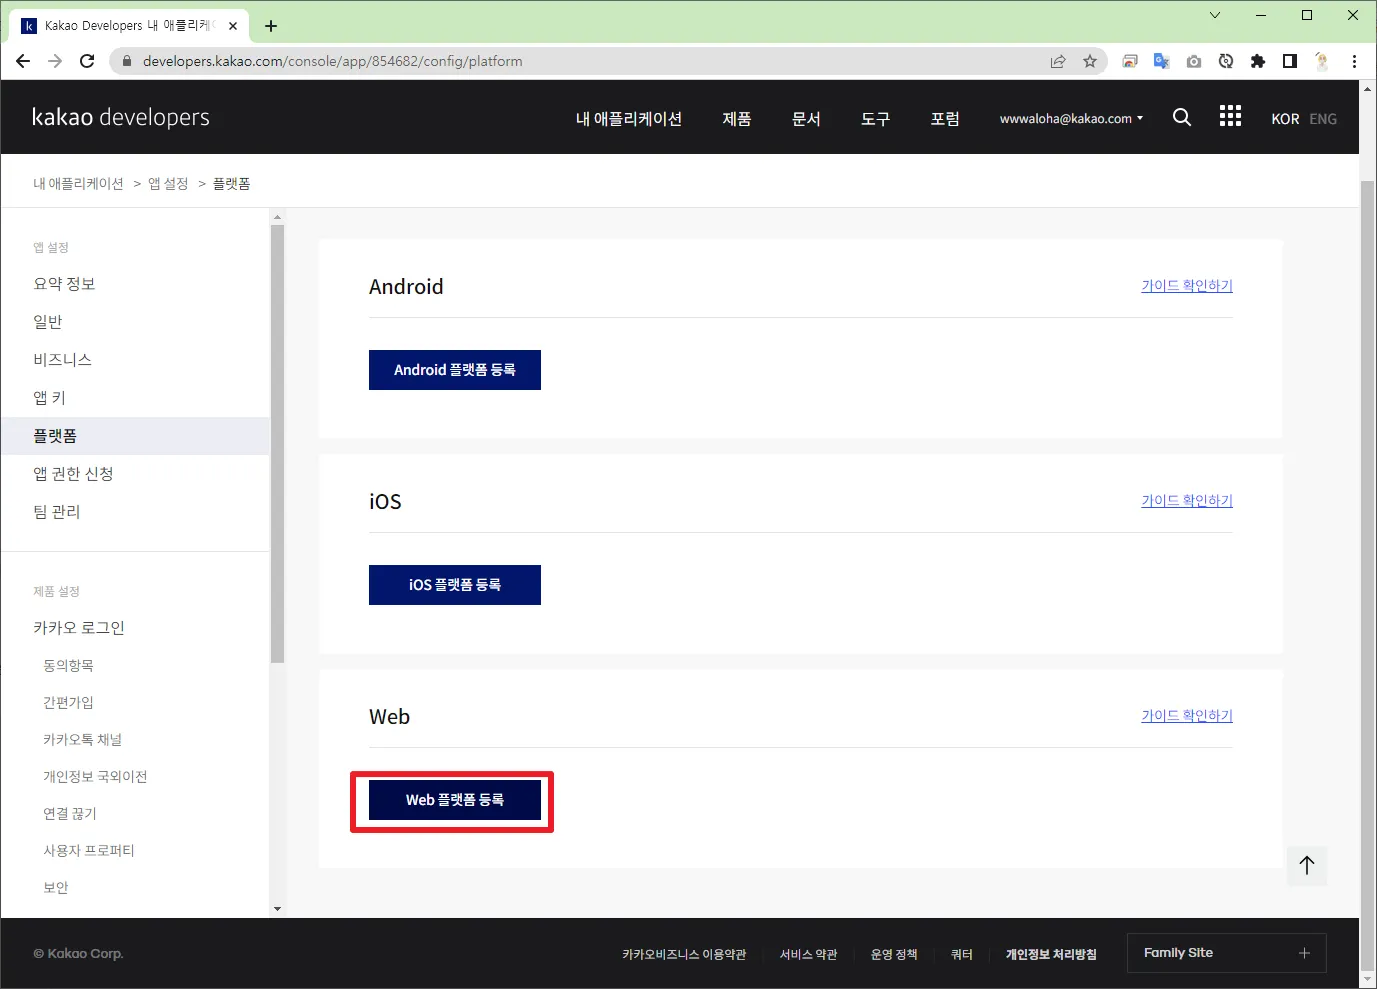1377x989 pixels.
Task: Reload the Kakao Developers page
Action: point(87,61)
